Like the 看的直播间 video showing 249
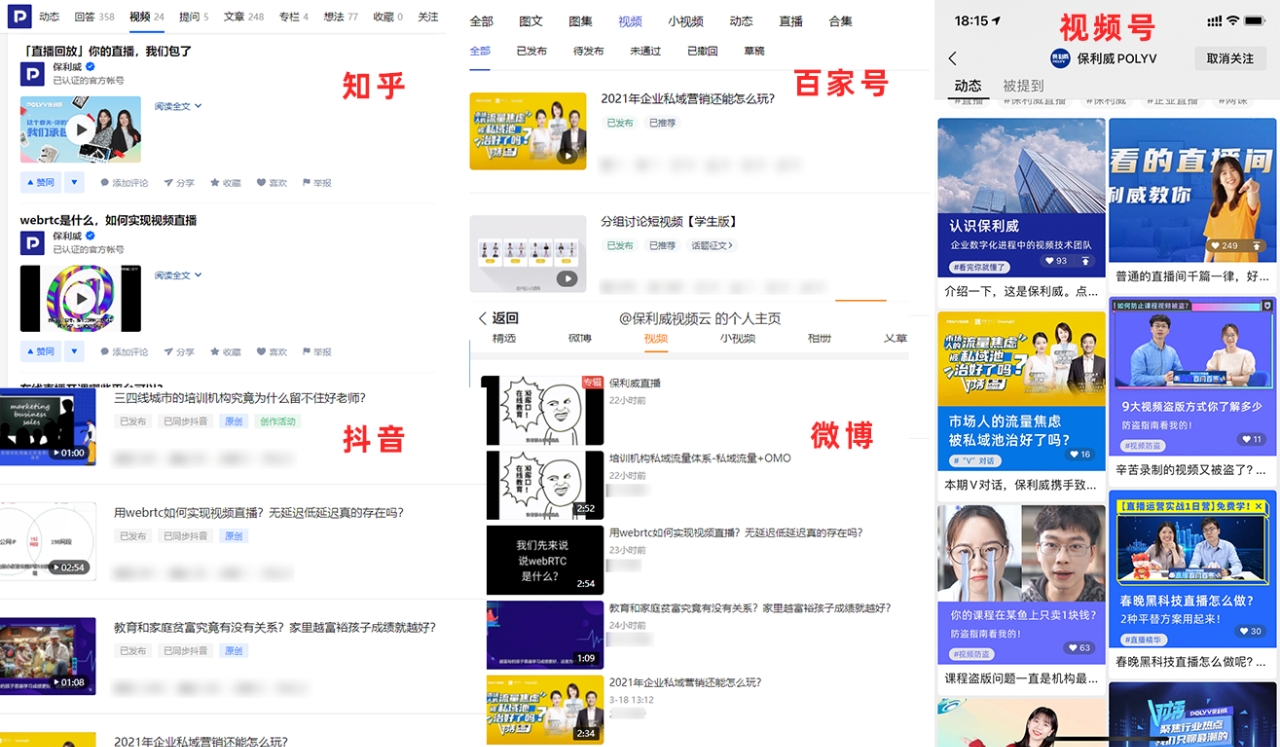The width and height of the screenshot is (1280, 747). pos(1222,245)
